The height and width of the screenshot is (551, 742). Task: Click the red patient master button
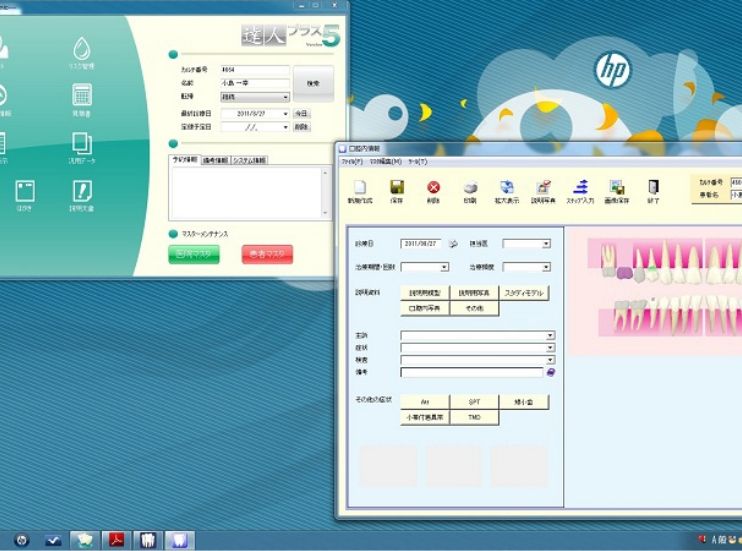pos(267,254)
